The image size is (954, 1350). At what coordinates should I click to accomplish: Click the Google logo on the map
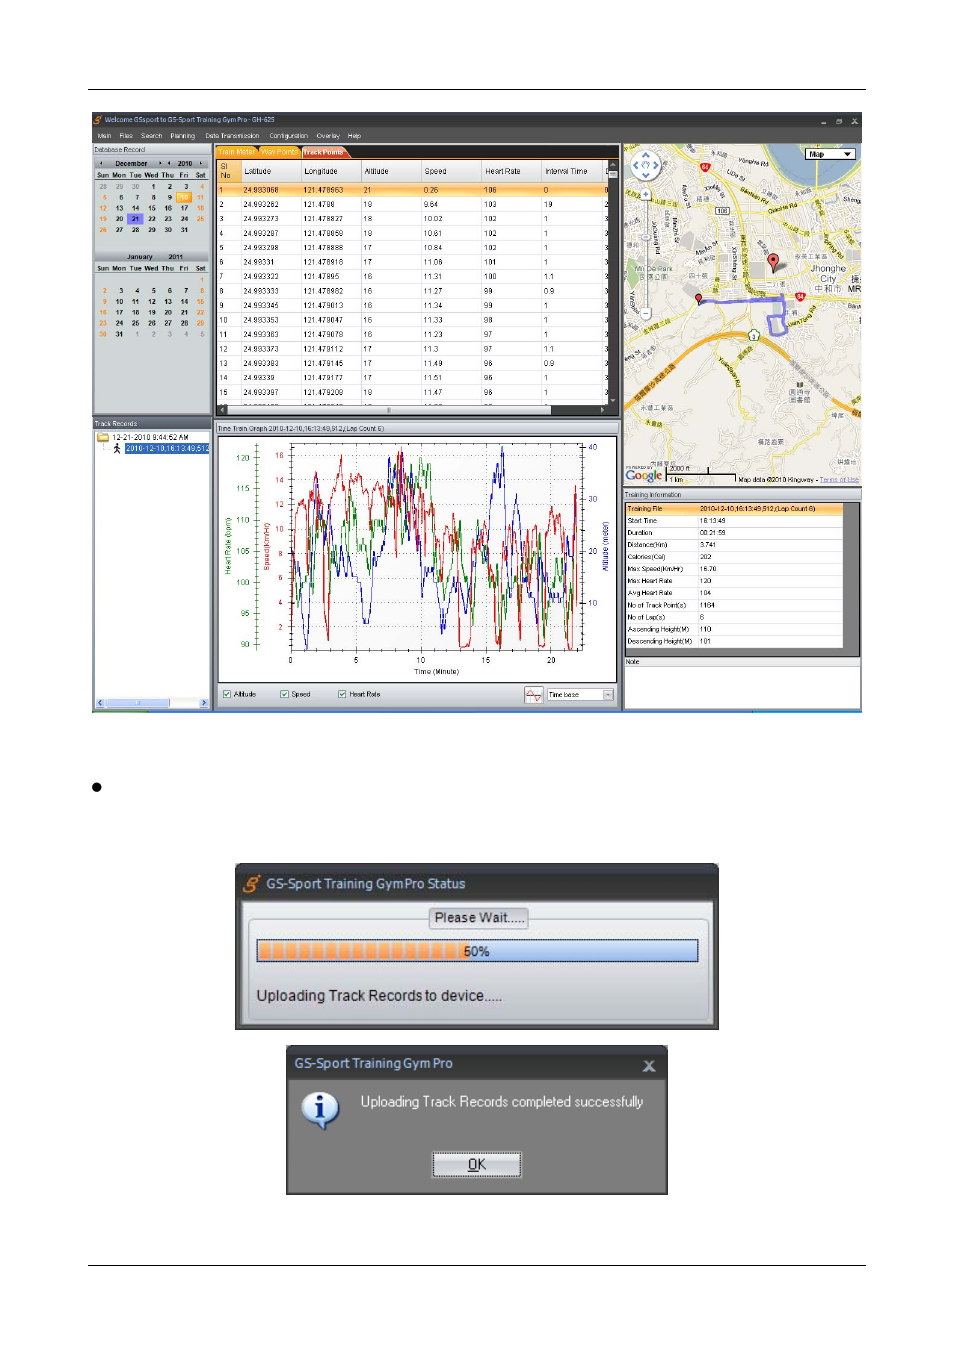click(644, 476)
